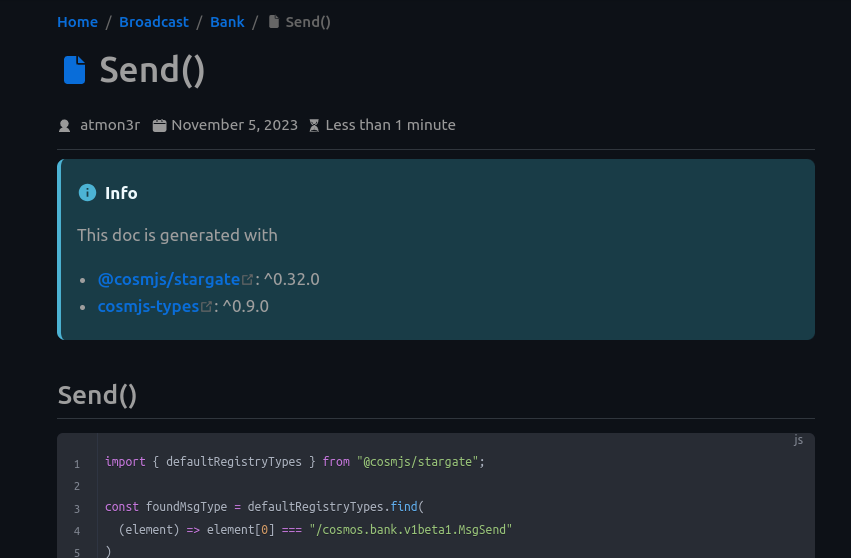This screenshot has height=558, width=851.
Task: Click external-link icon after @cosmjs/stargate
Action: [247, 280]
